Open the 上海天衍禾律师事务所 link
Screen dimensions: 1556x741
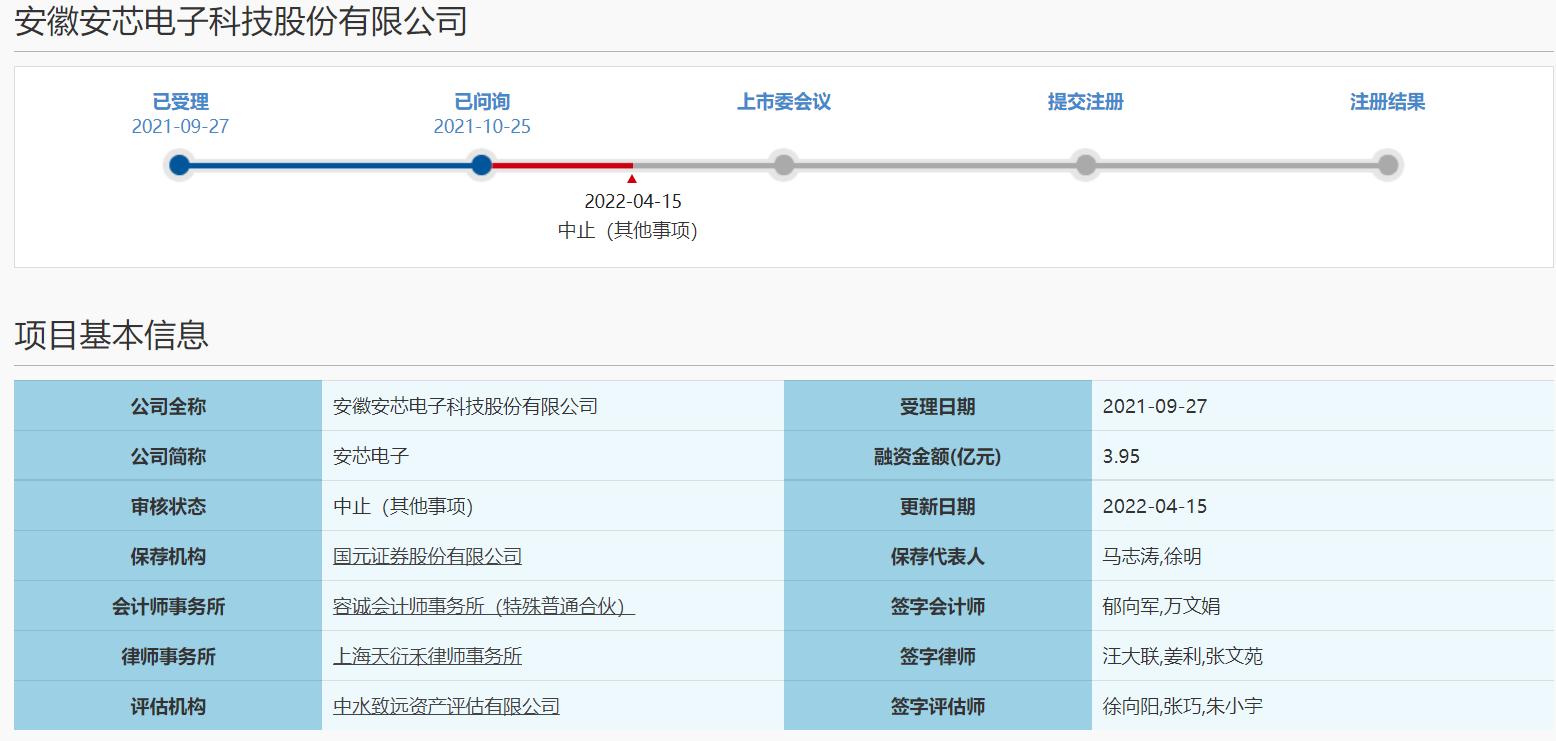pyautogui.click(x=427, y=657)
